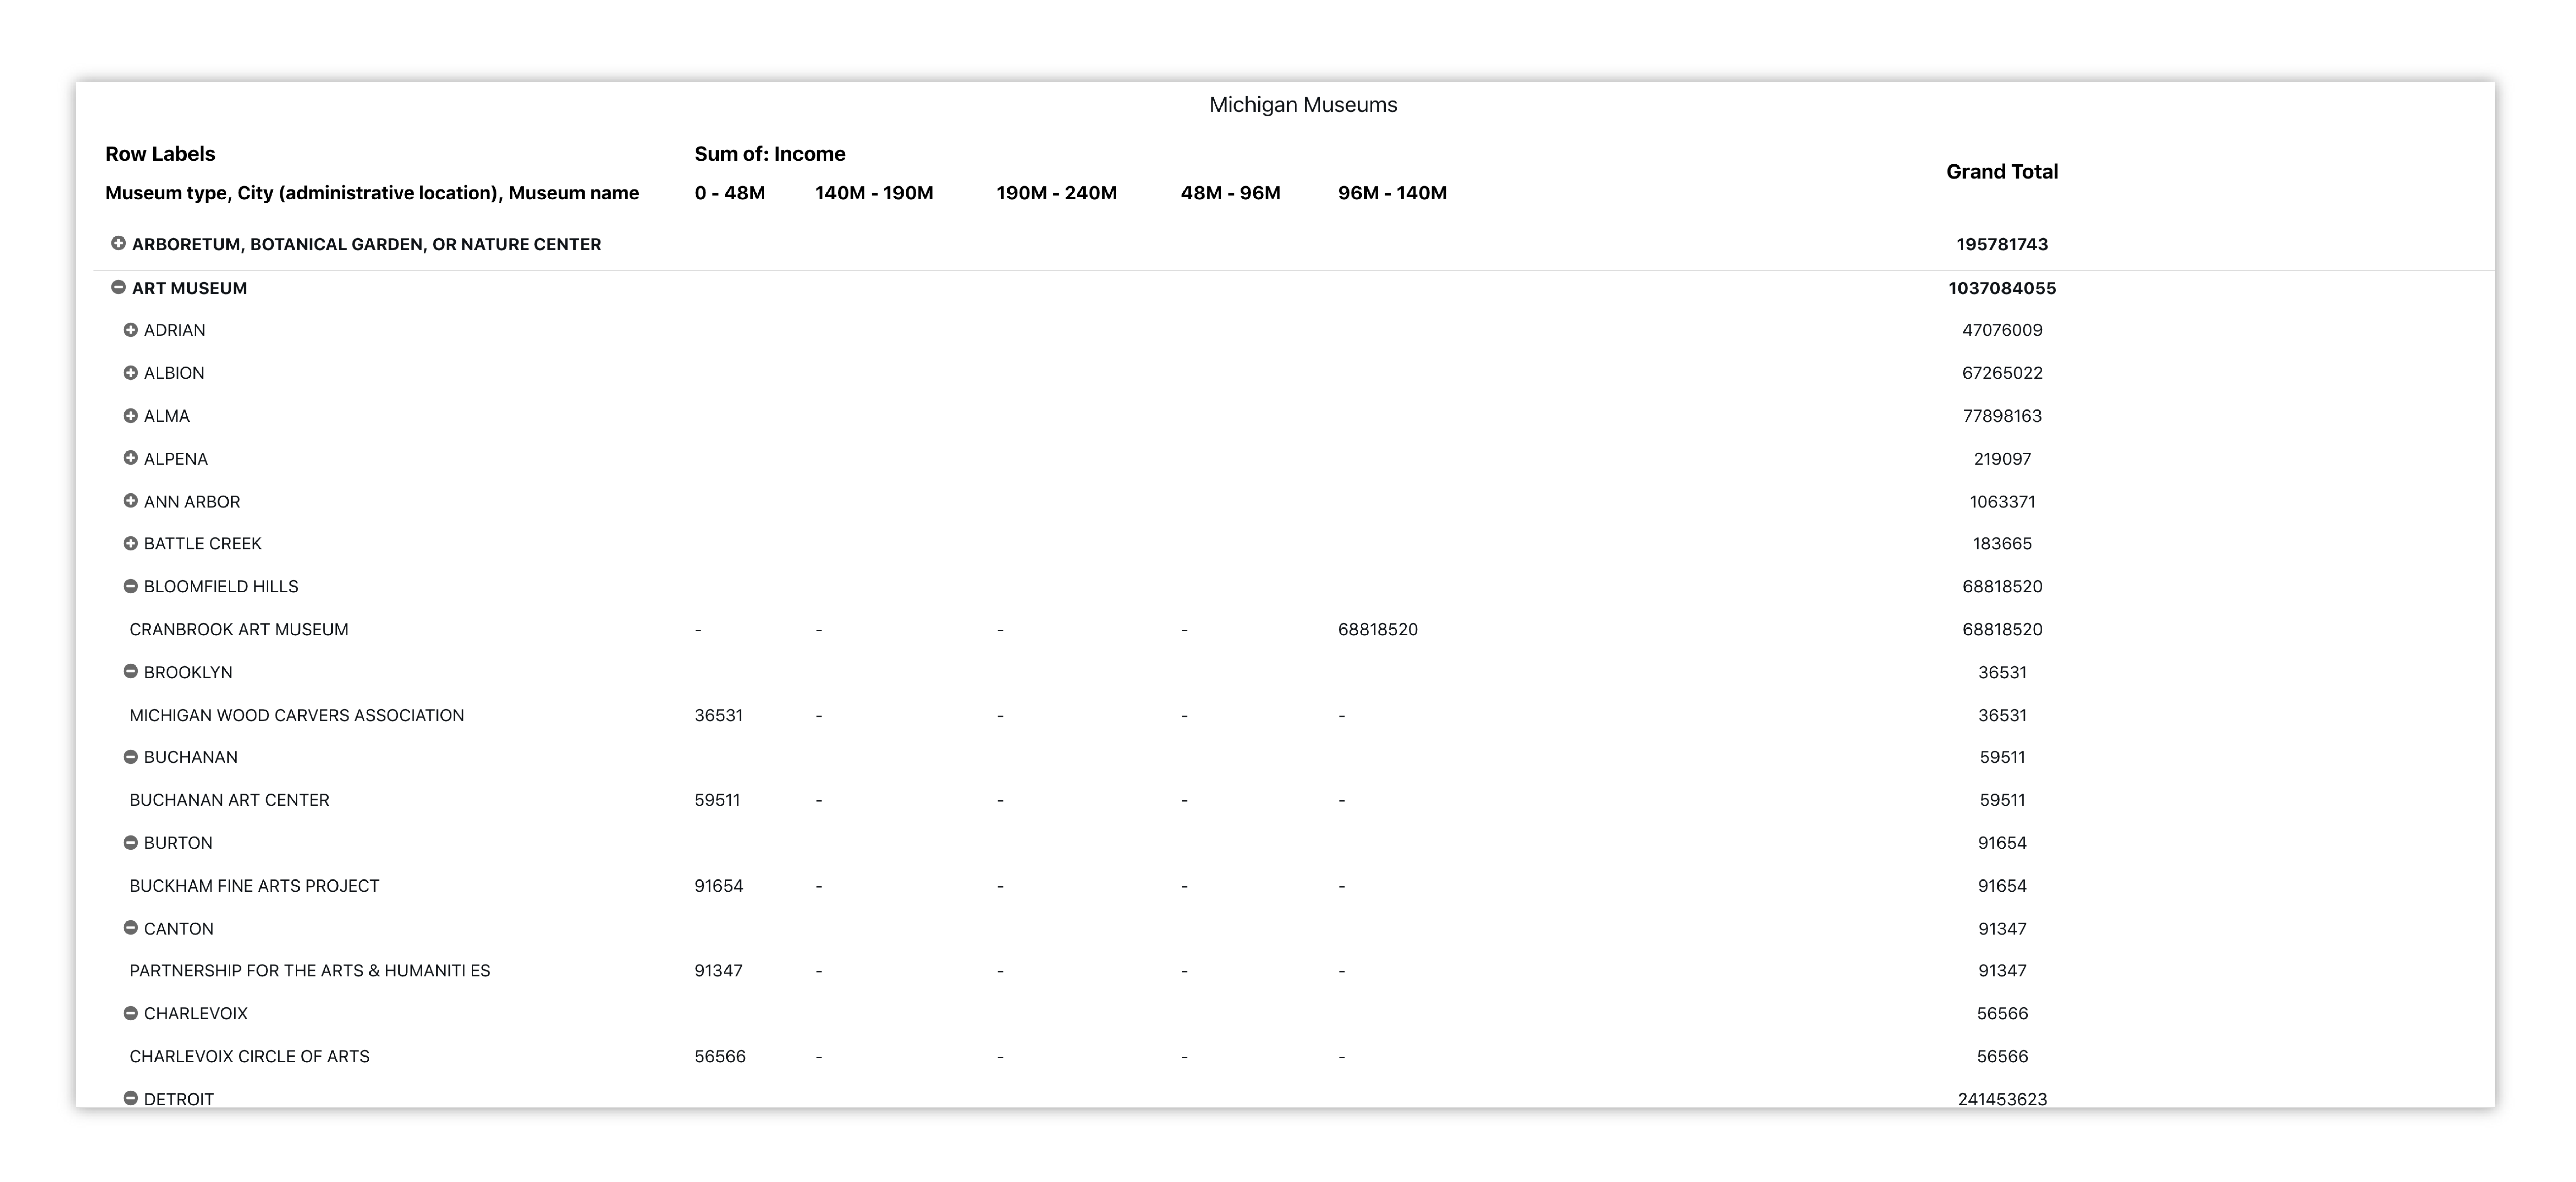
Task: Click DETROIT's grand total 241453623
Action: coord(2002,1099)
